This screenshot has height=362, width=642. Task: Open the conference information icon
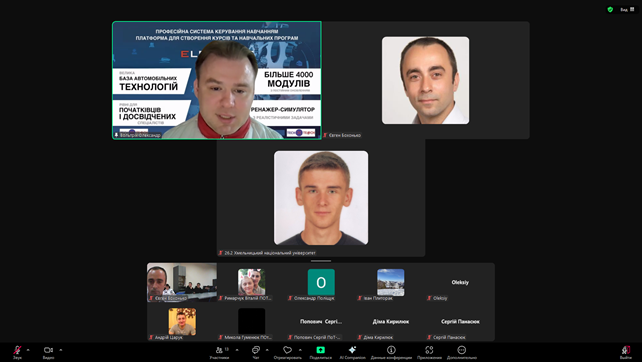(391, 351)
